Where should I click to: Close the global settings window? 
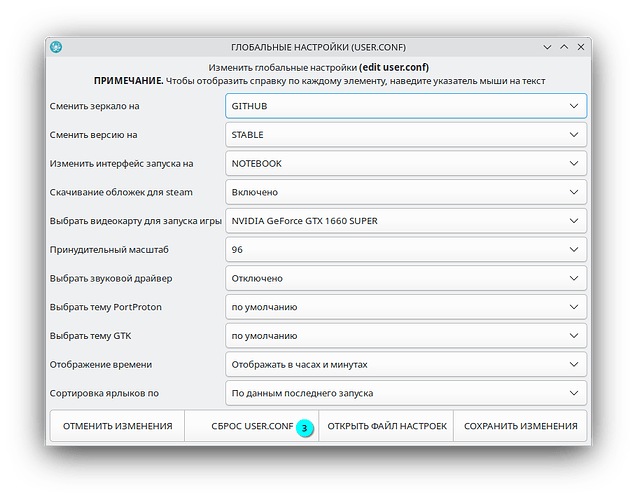[582, 47]
